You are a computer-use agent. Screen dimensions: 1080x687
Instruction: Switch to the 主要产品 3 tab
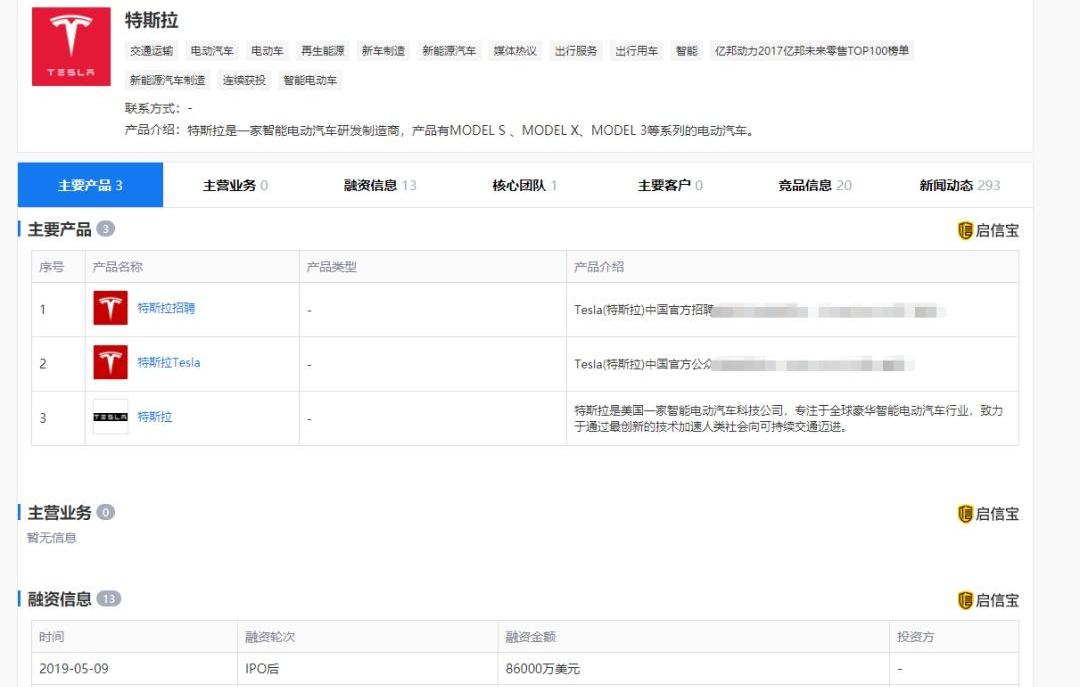90,185
